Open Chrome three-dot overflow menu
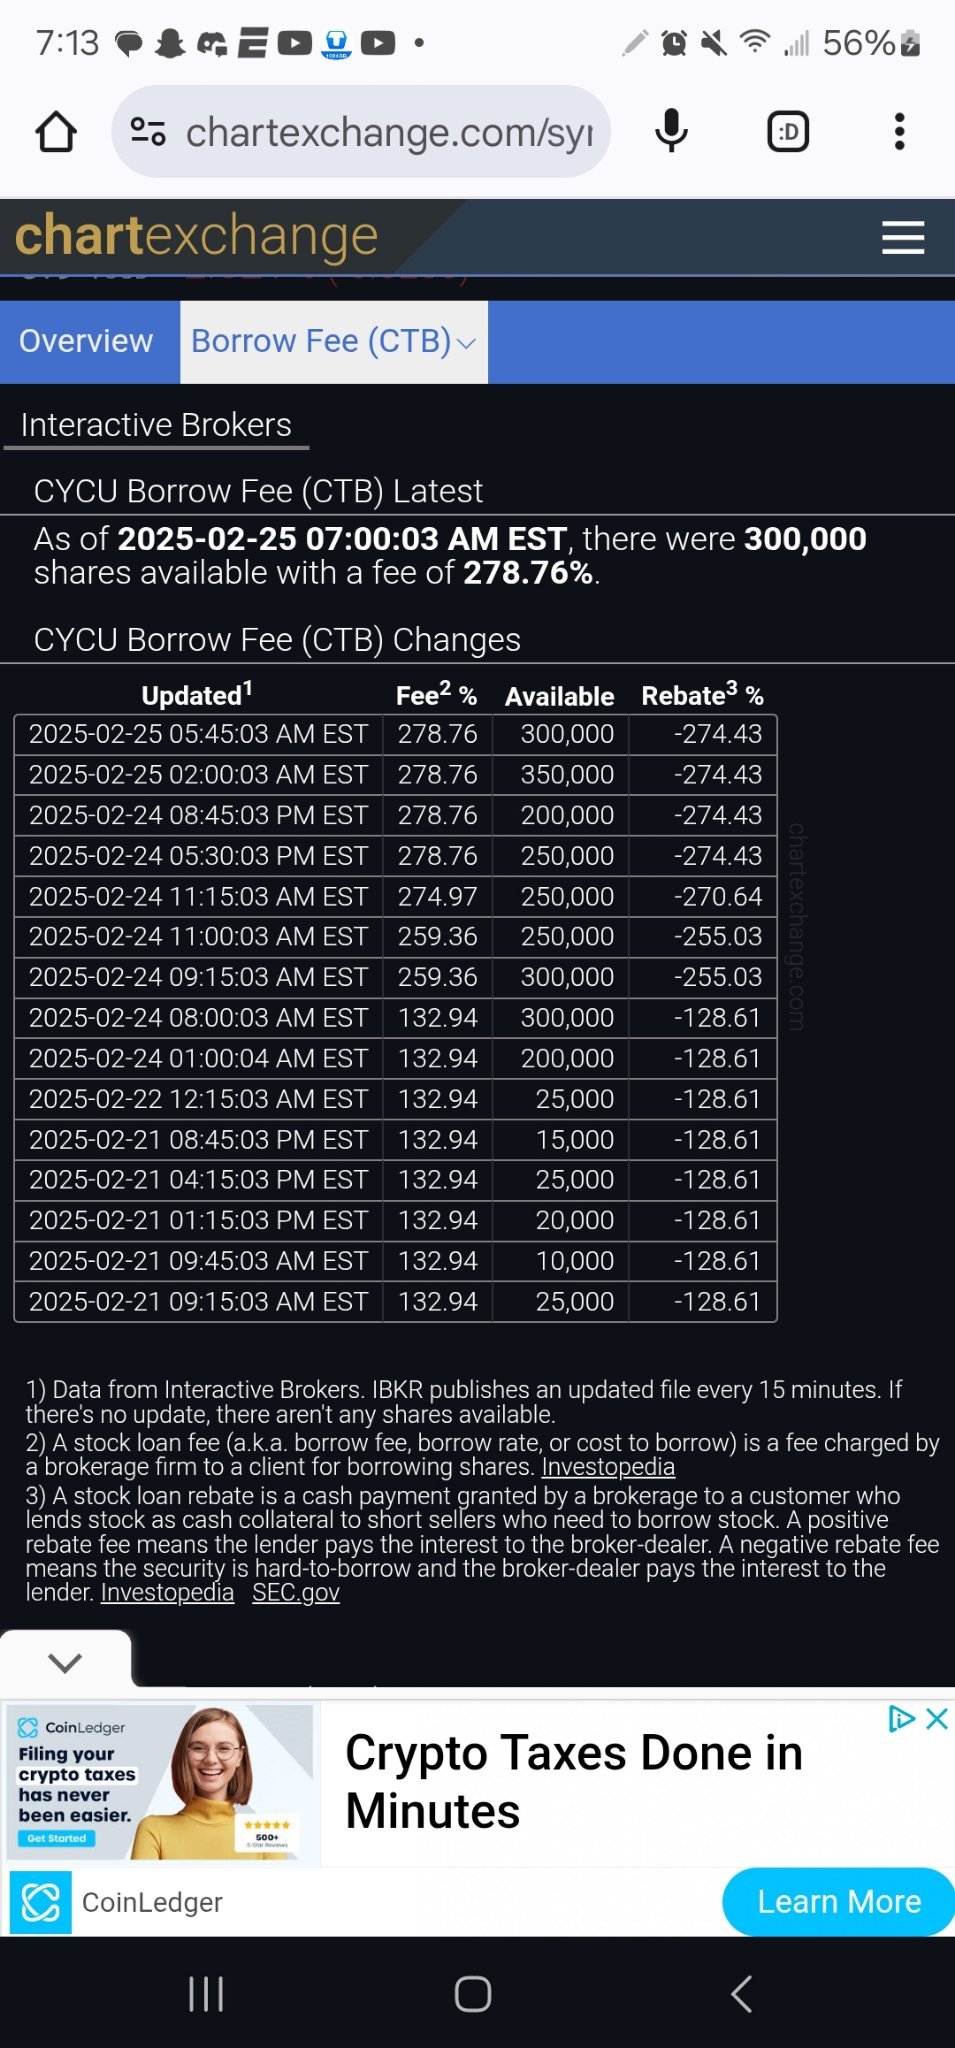Viewport: 955px width, 2048px height. (x=900, y=132)
